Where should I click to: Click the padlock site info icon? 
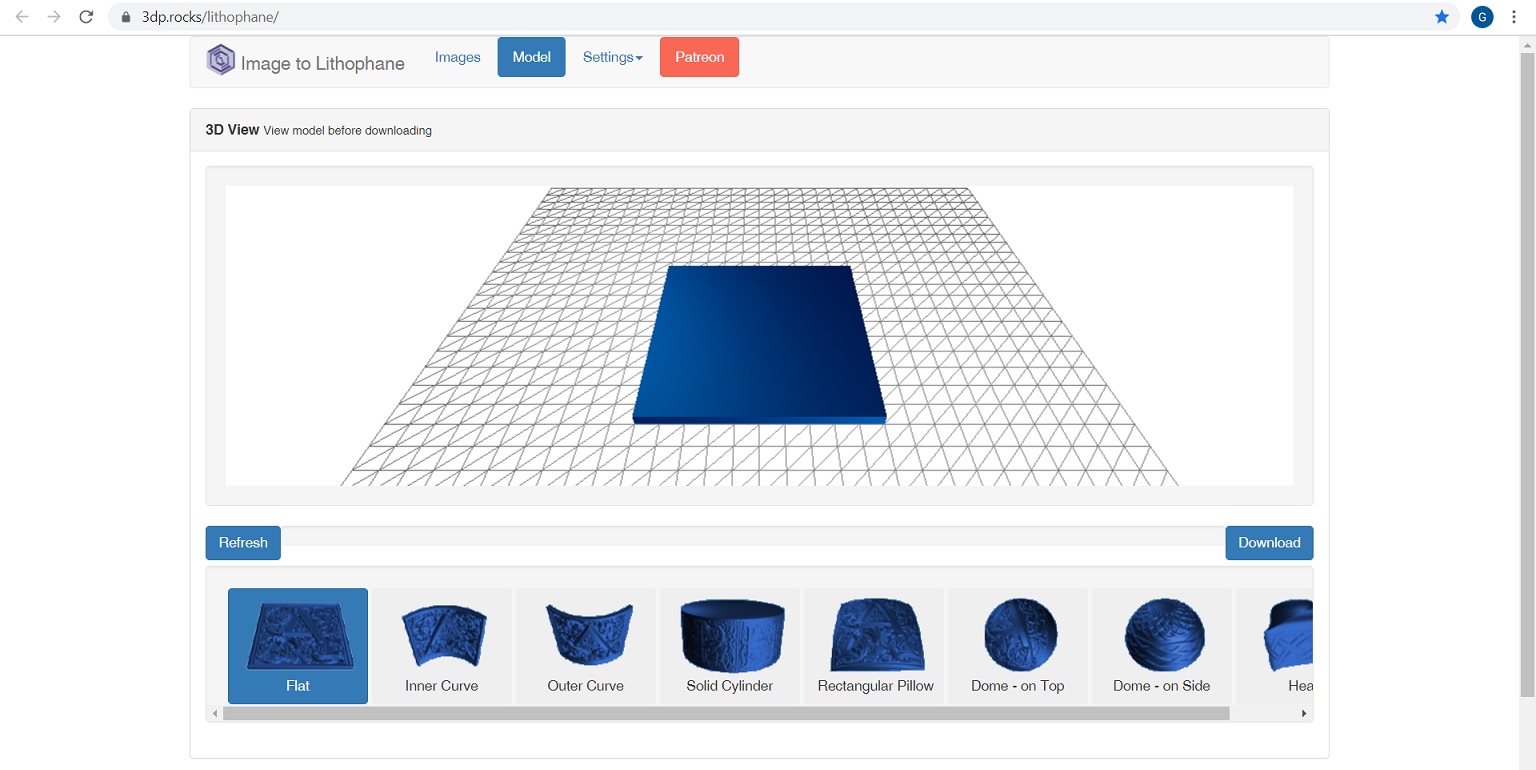pyautogui.click(x=126, y=17)
